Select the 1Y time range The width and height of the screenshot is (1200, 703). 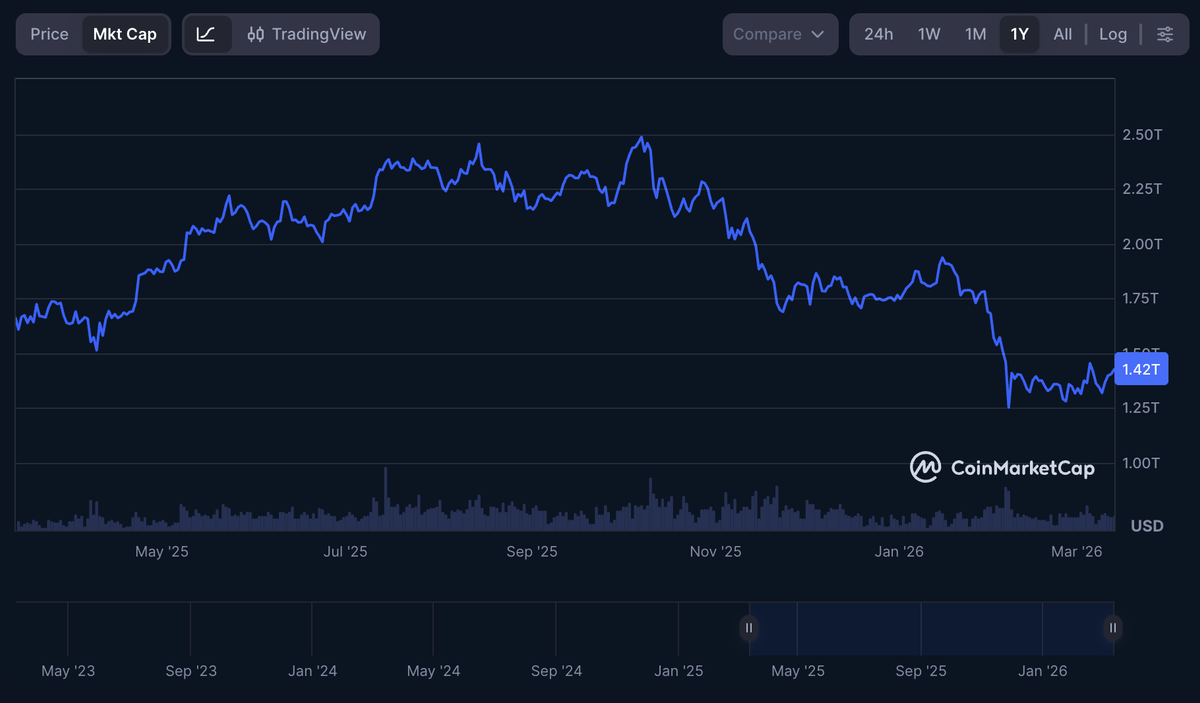coord(1019,34)
